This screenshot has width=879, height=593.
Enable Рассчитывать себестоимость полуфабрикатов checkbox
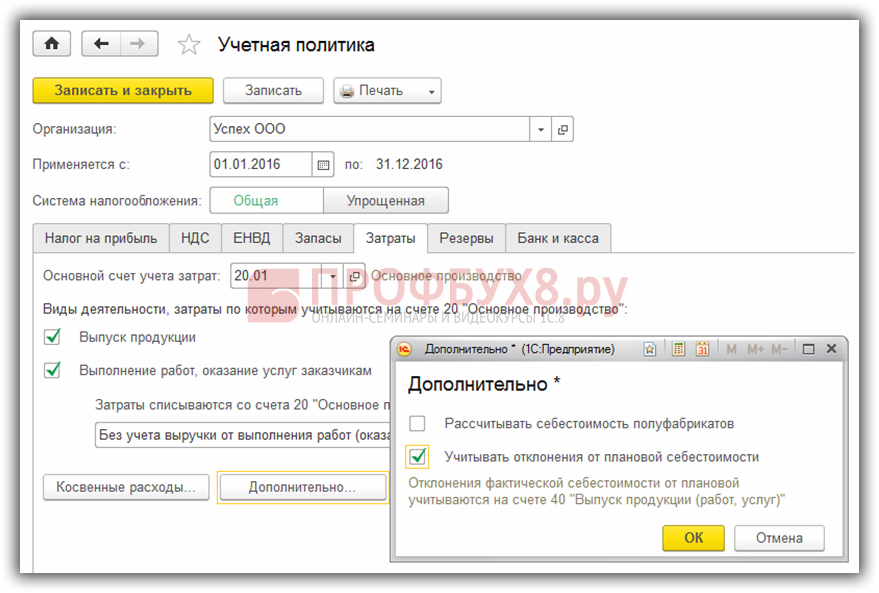417,424
